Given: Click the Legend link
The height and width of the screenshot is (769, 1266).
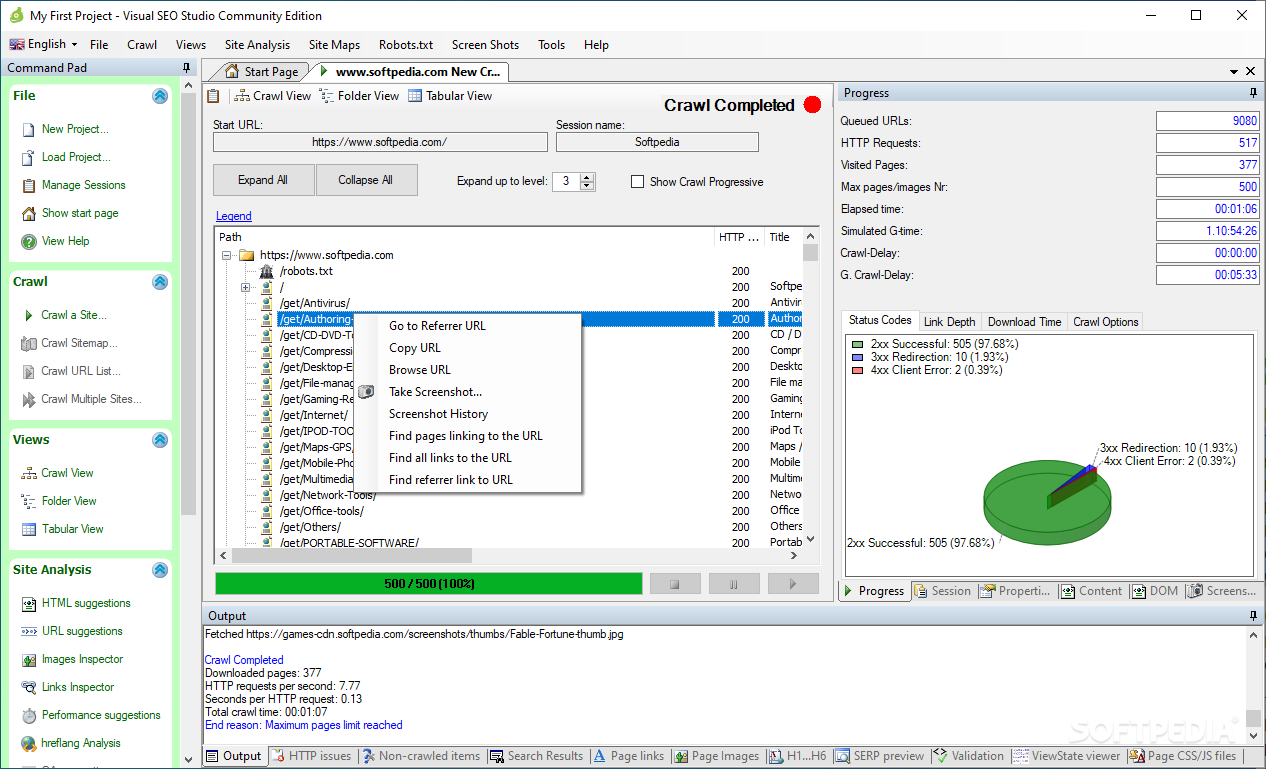Looking at the screenshot, I should tap(234, 216).
